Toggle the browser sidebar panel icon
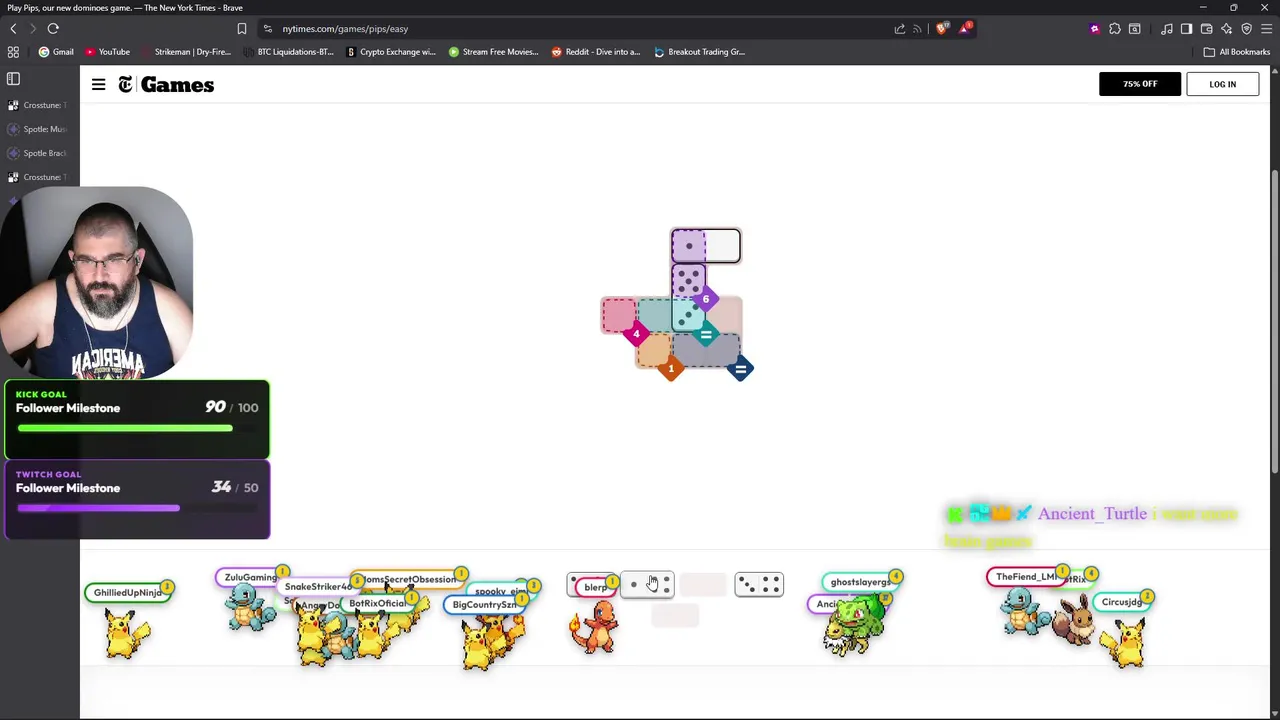Viewport: 1280px width, 720px height. [1186, 29]
